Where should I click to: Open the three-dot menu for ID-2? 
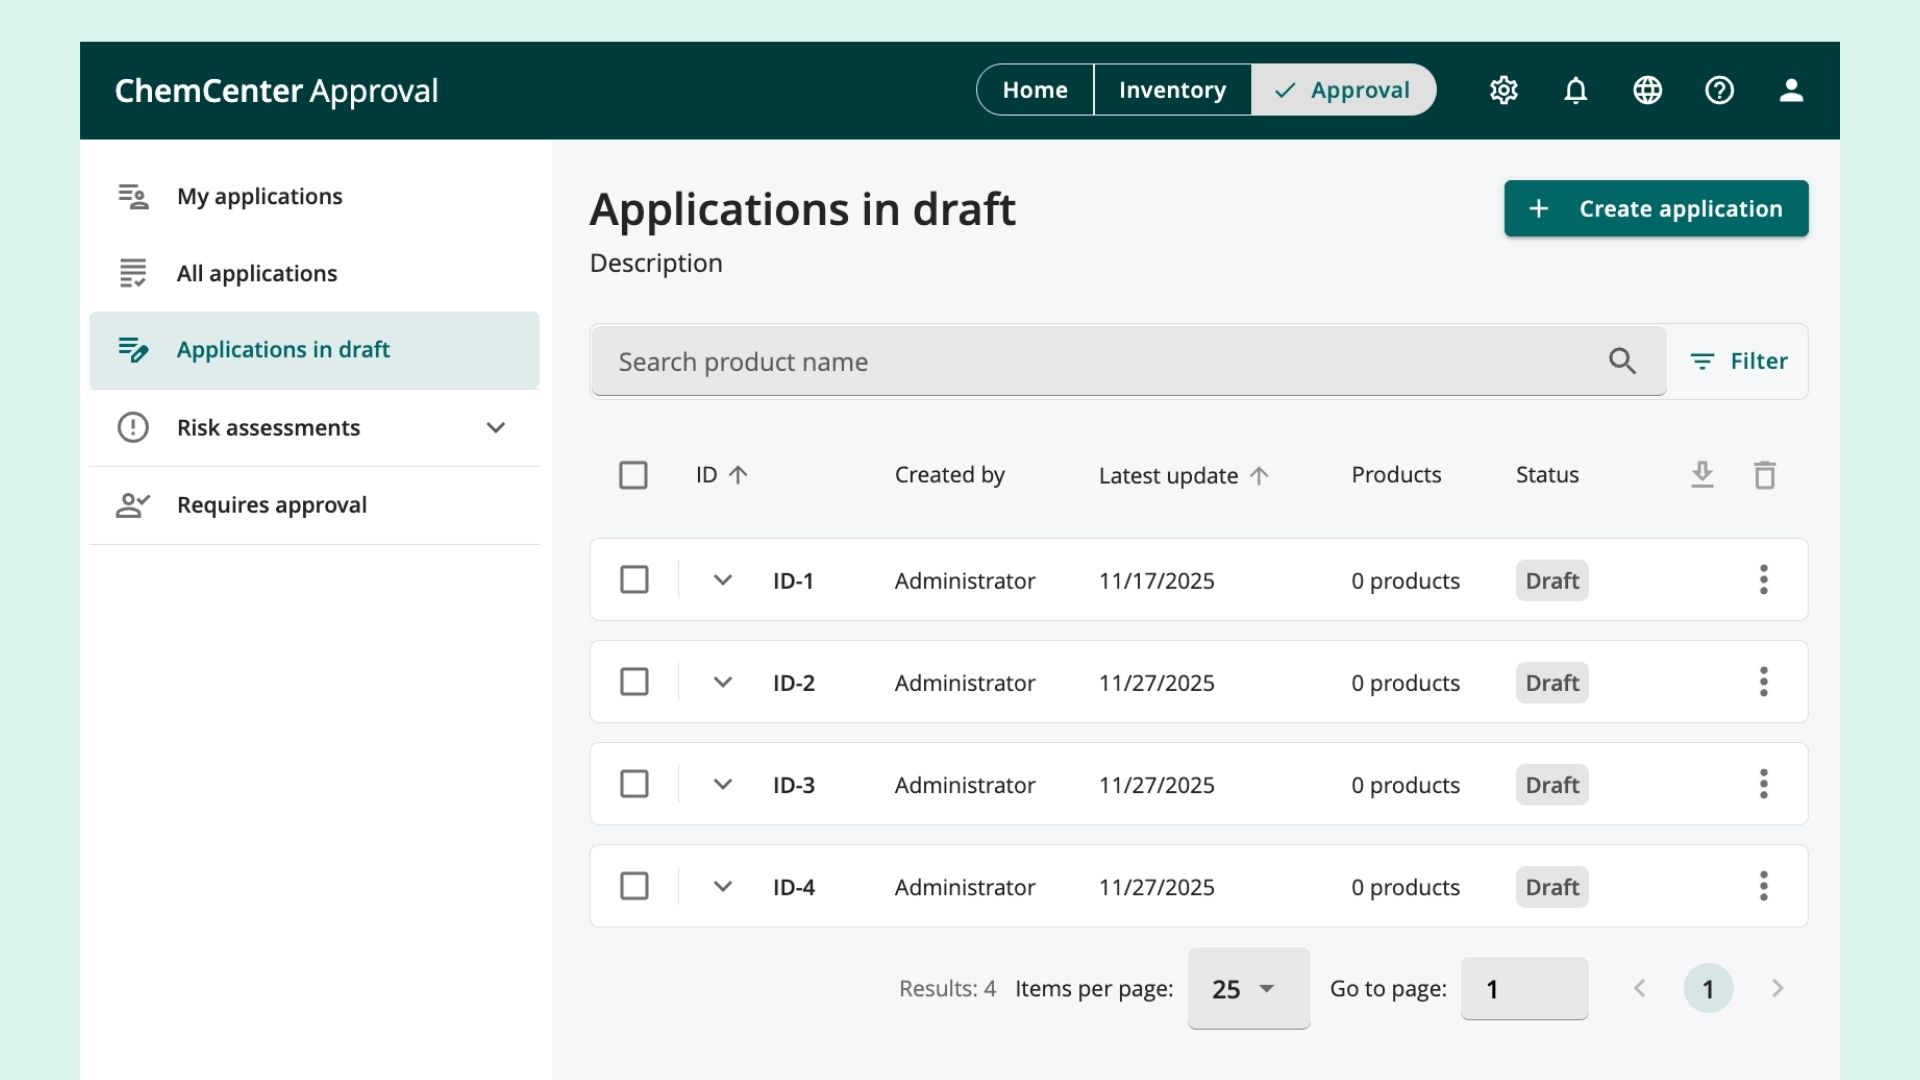tap(1763, 682)
